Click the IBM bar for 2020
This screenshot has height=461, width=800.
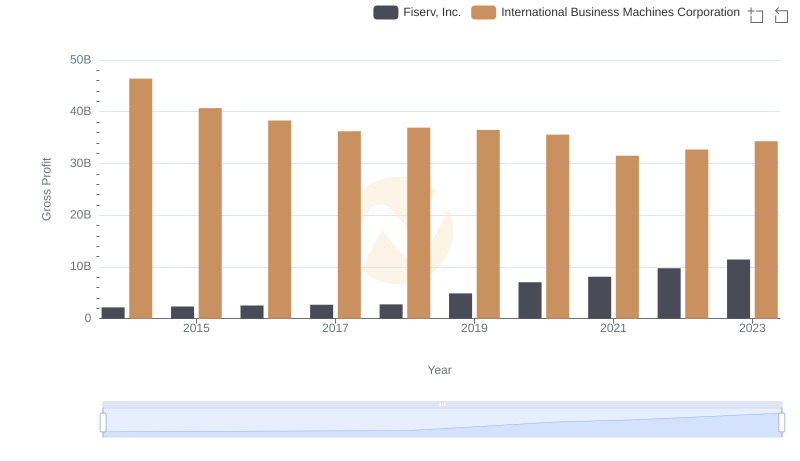[x=558, y=226]
